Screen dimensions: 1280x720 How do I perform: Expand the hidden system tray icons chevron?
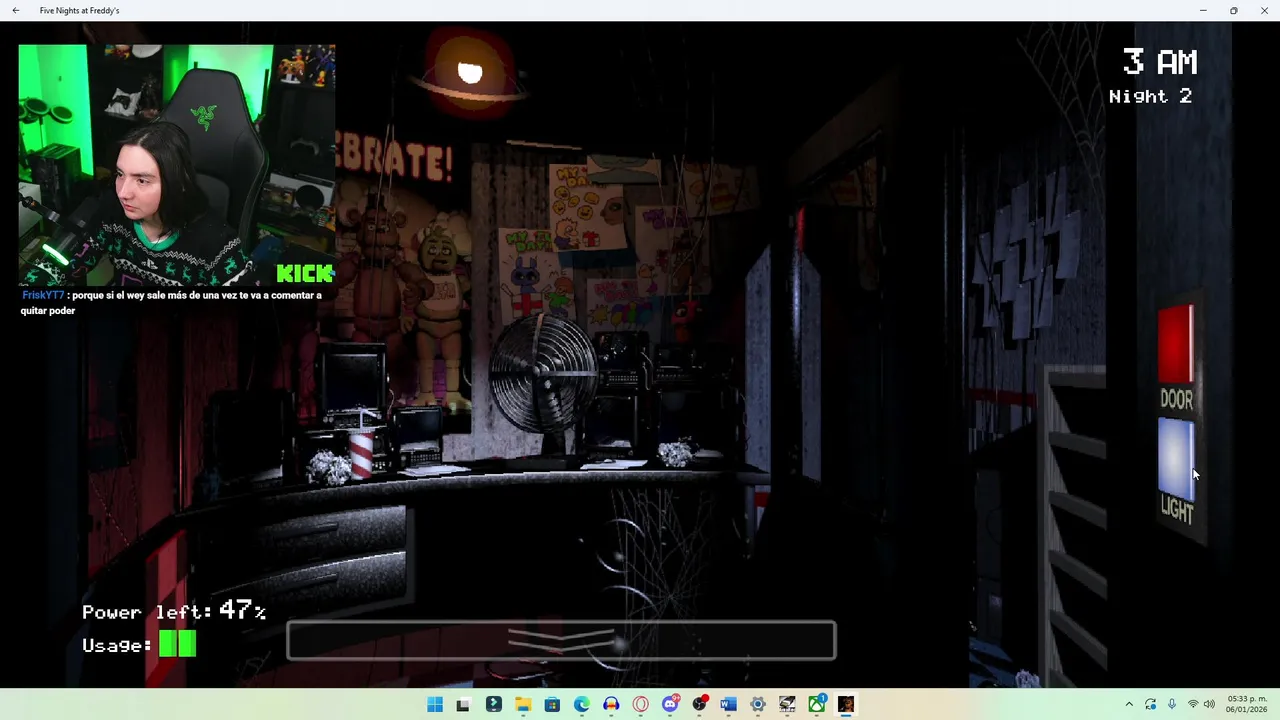[1129, 705]
